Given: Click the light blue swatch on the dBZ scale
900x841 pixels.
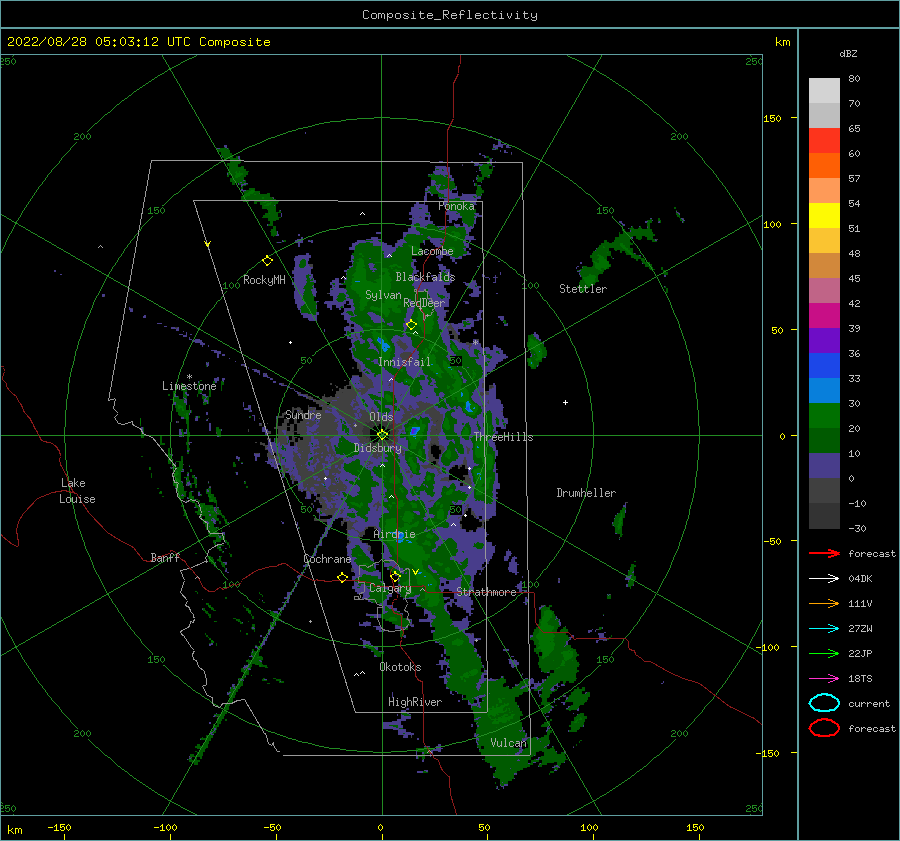Looking at the screenshot, I should [824, 391].
